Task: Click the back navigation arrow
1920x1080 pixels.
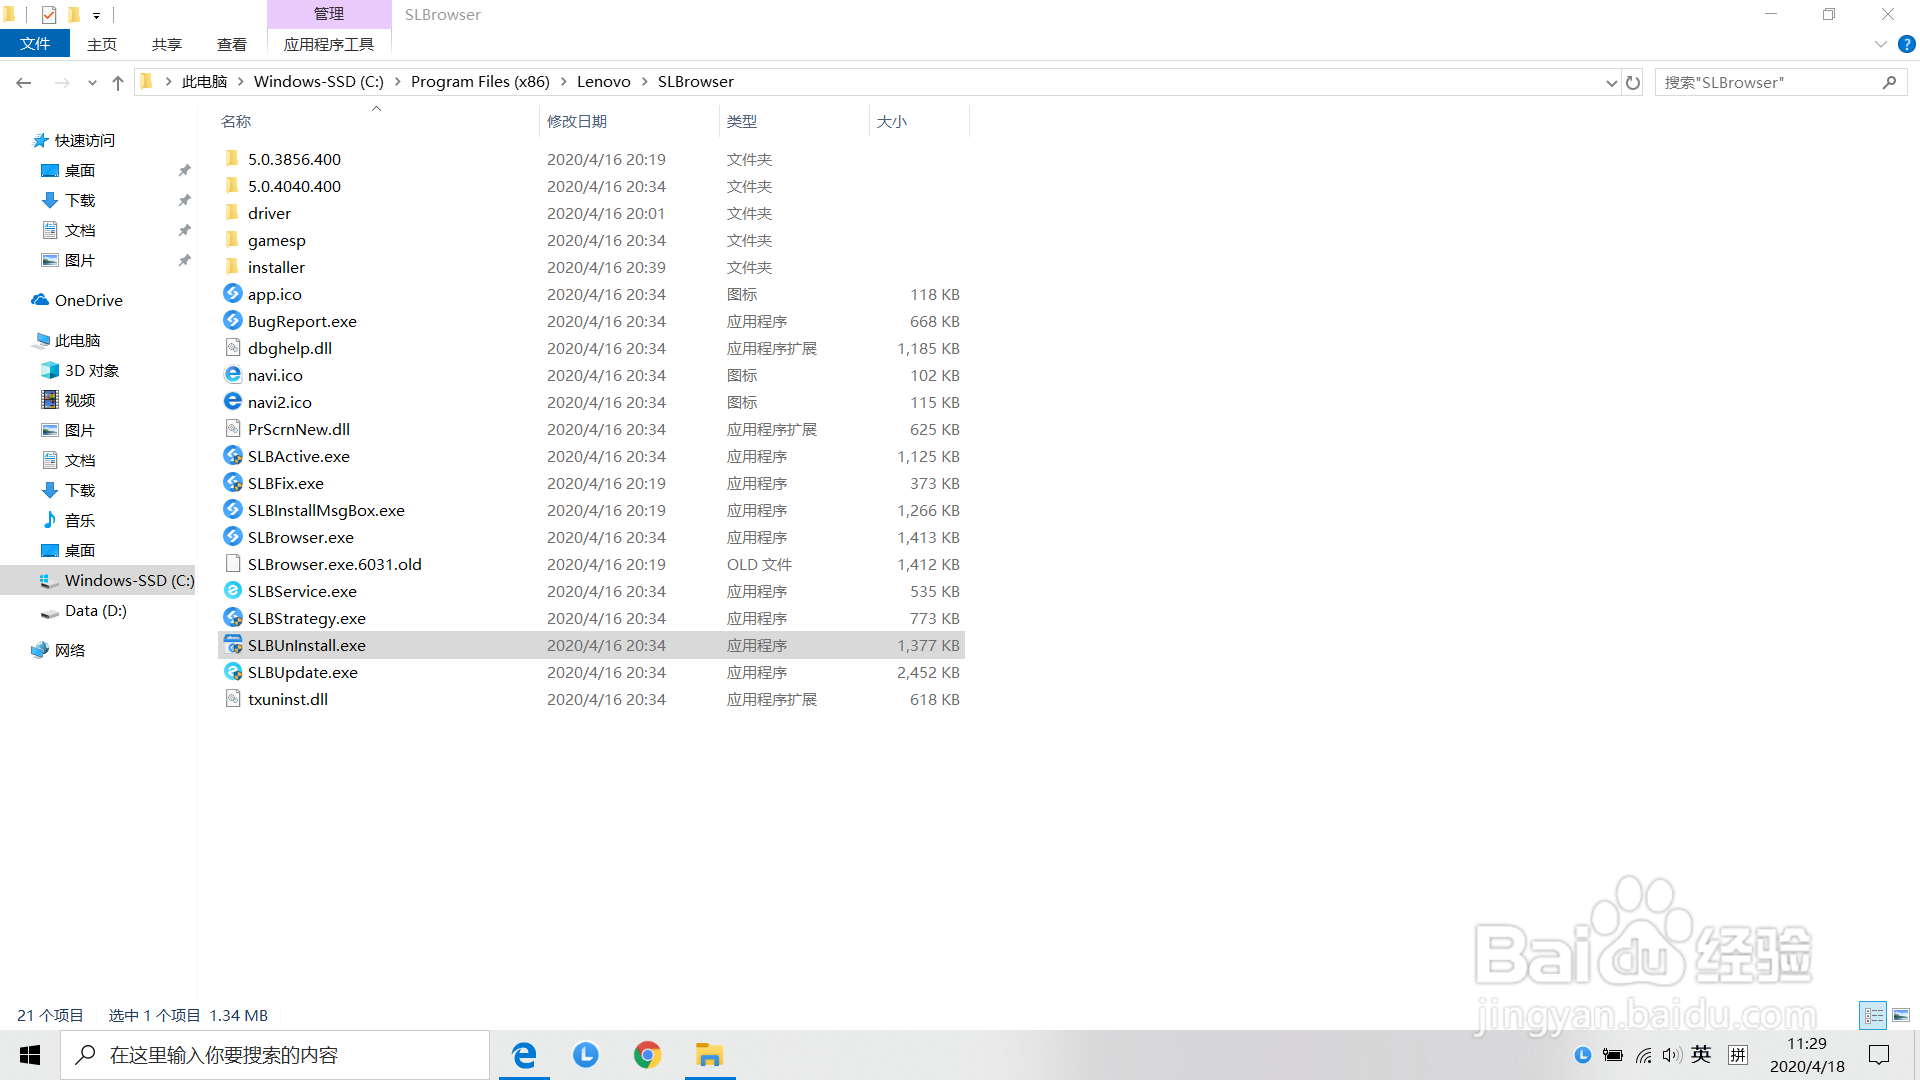Action: coord(24,82)
